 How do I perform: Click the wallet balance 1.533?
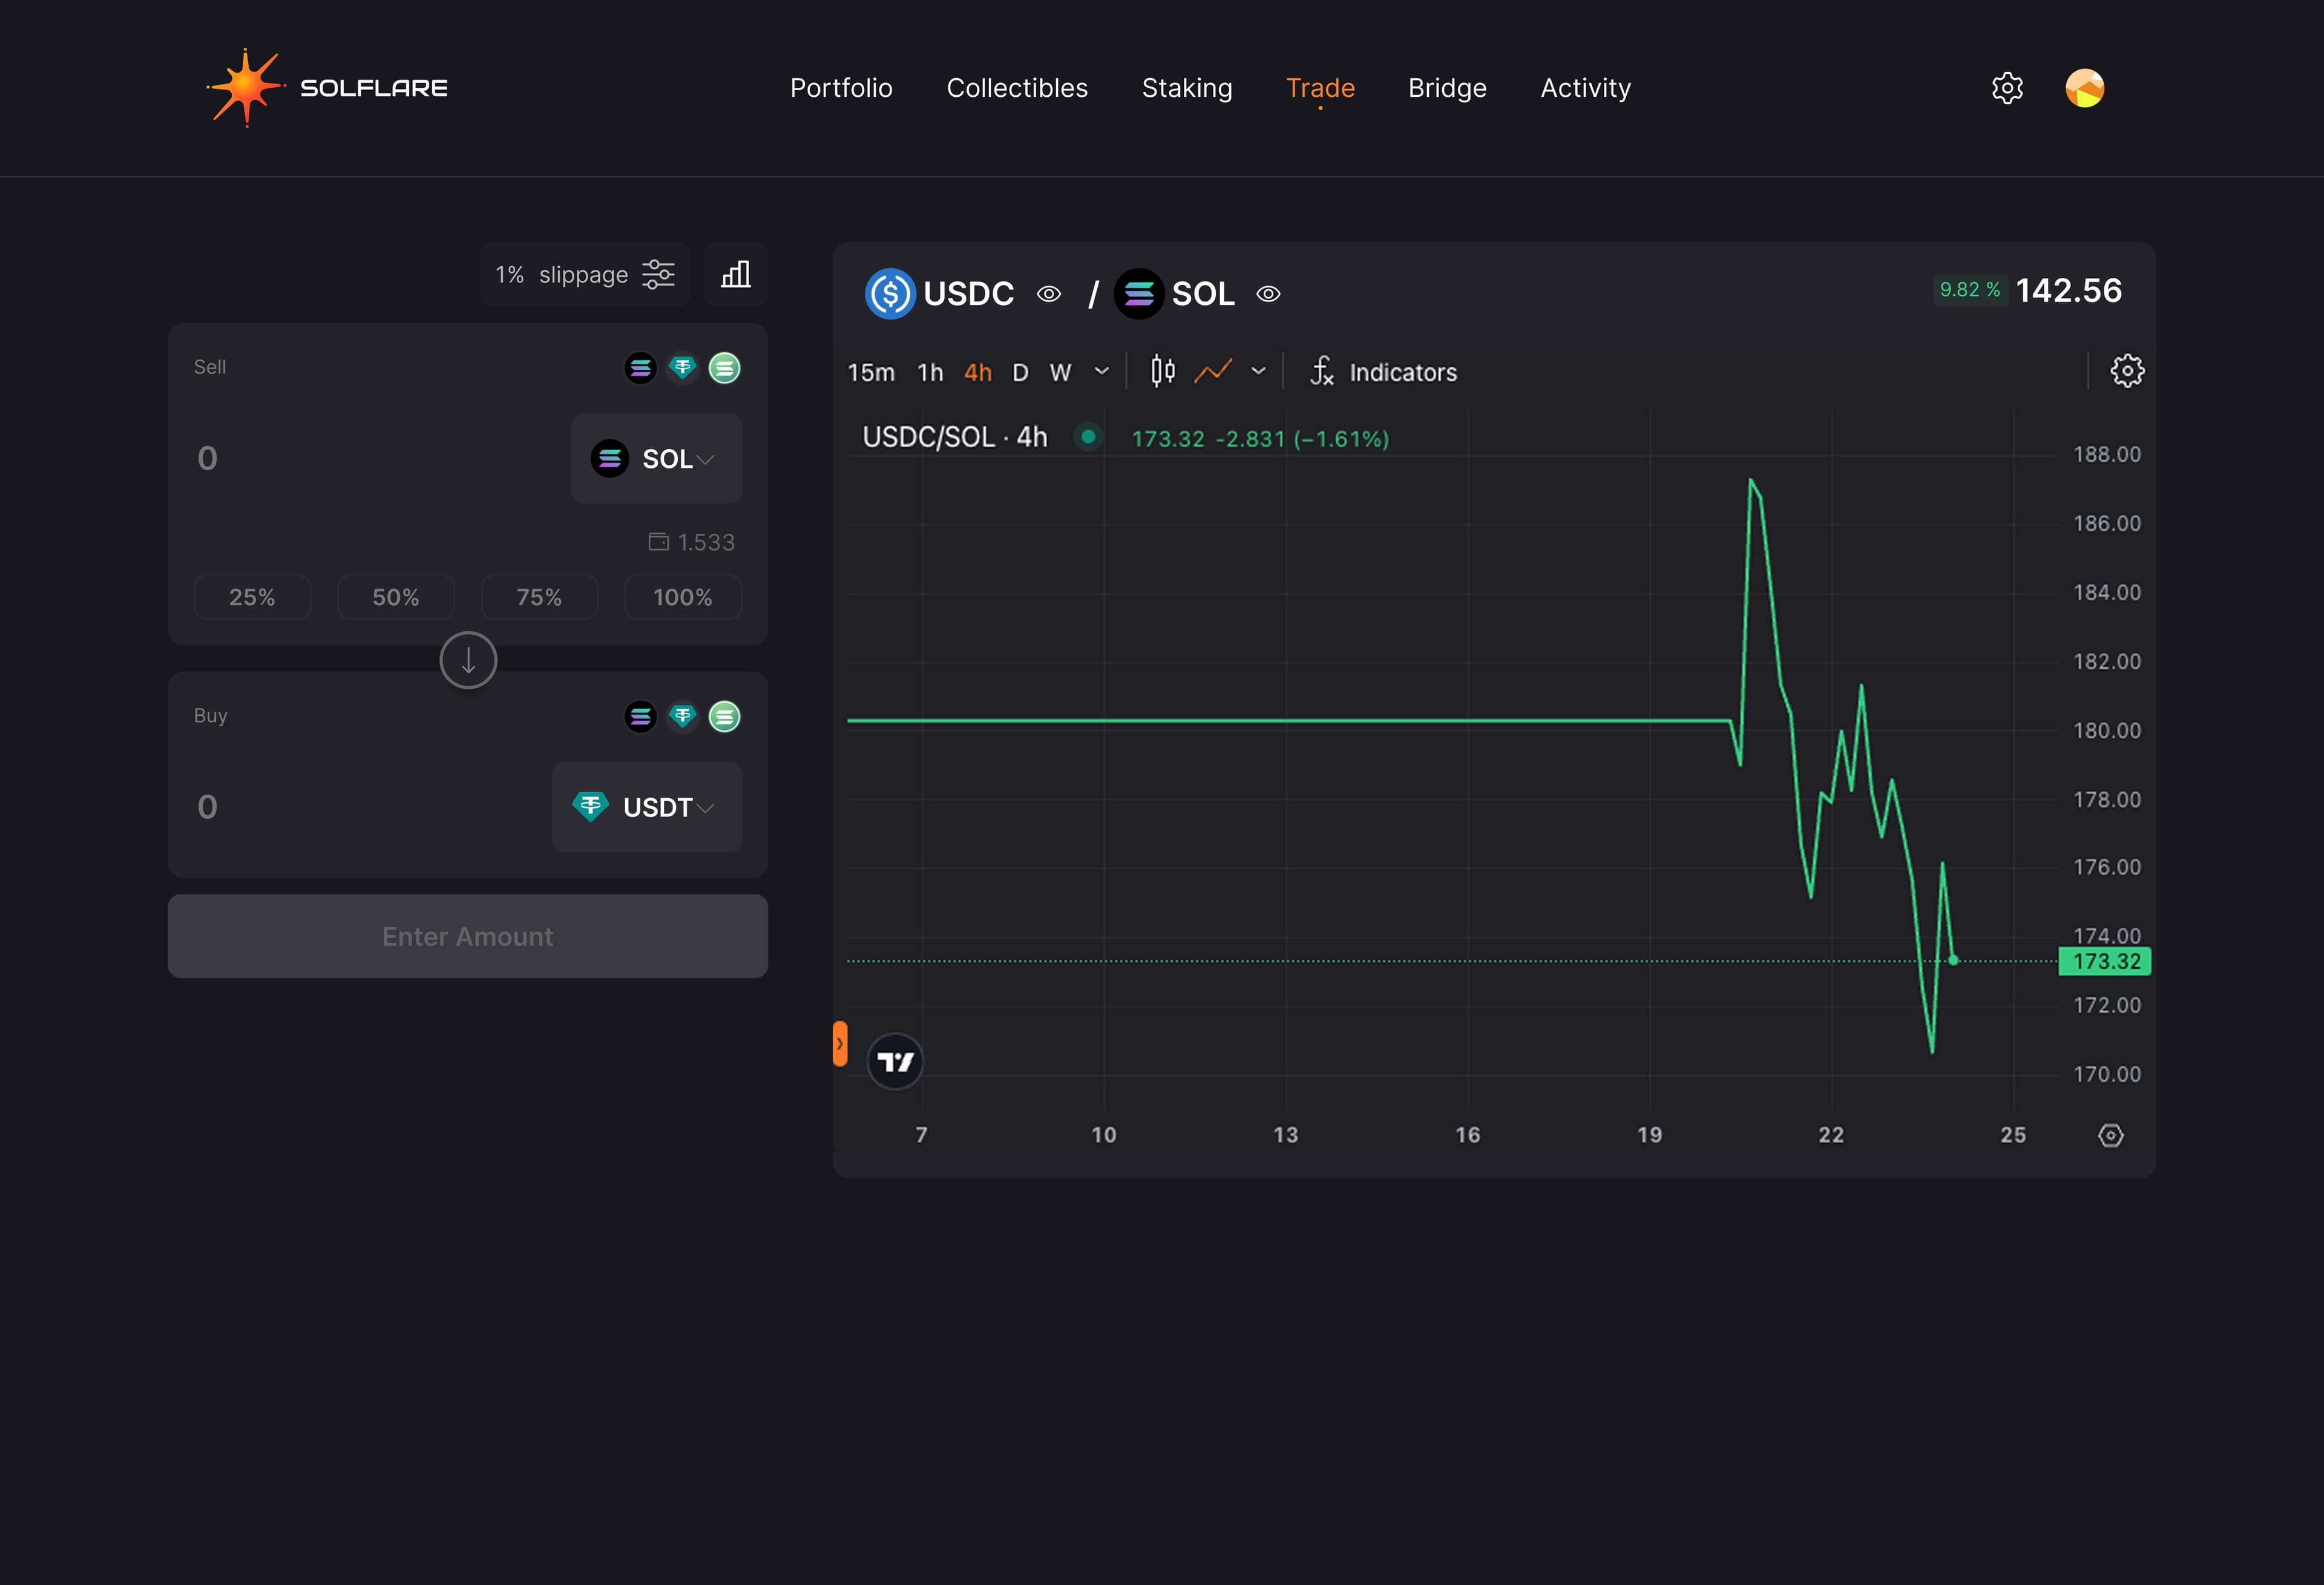click(x=691, y=542)
